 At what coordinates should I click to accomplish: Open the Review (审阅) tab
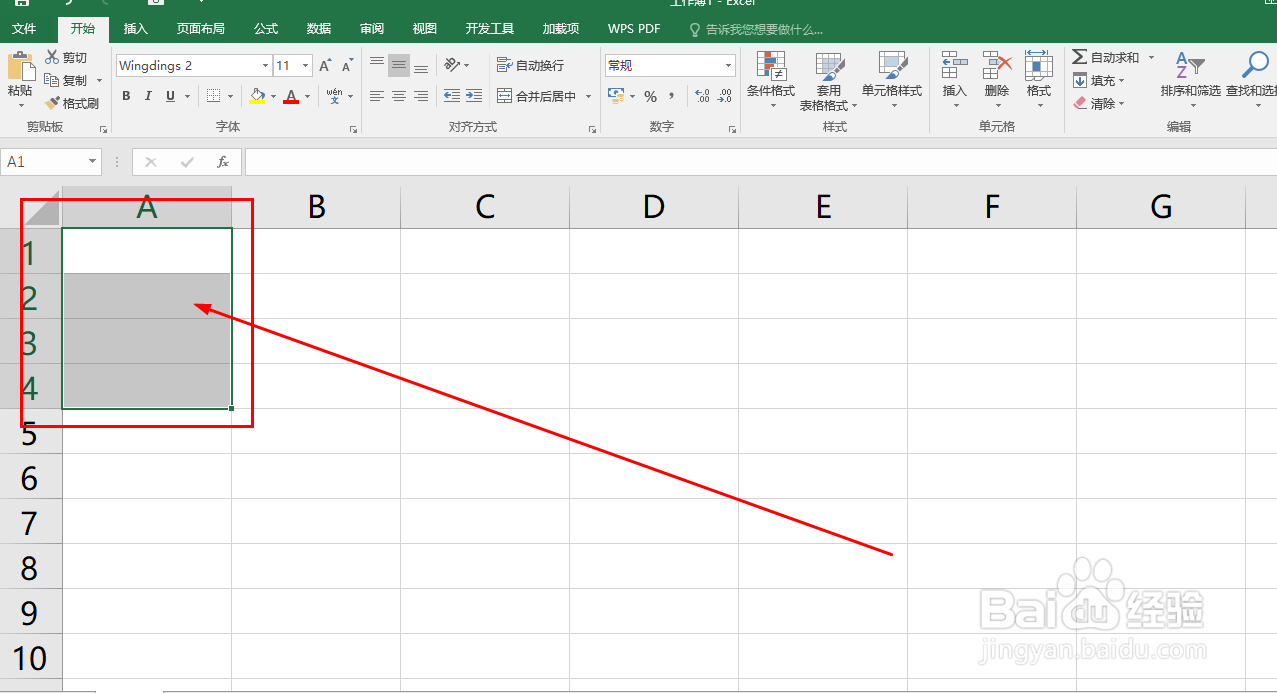[372, 29]
